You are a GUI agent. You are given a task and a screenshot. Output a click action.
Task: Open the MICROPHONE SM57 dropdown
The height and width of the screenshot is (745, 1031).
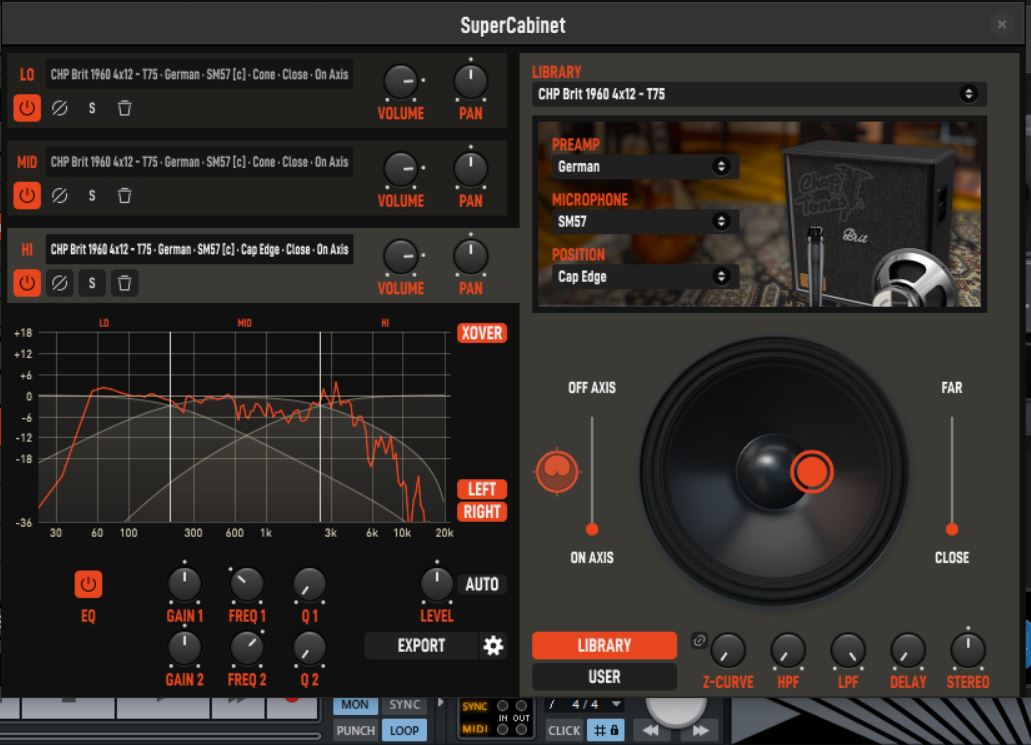(x=645, y=222)
